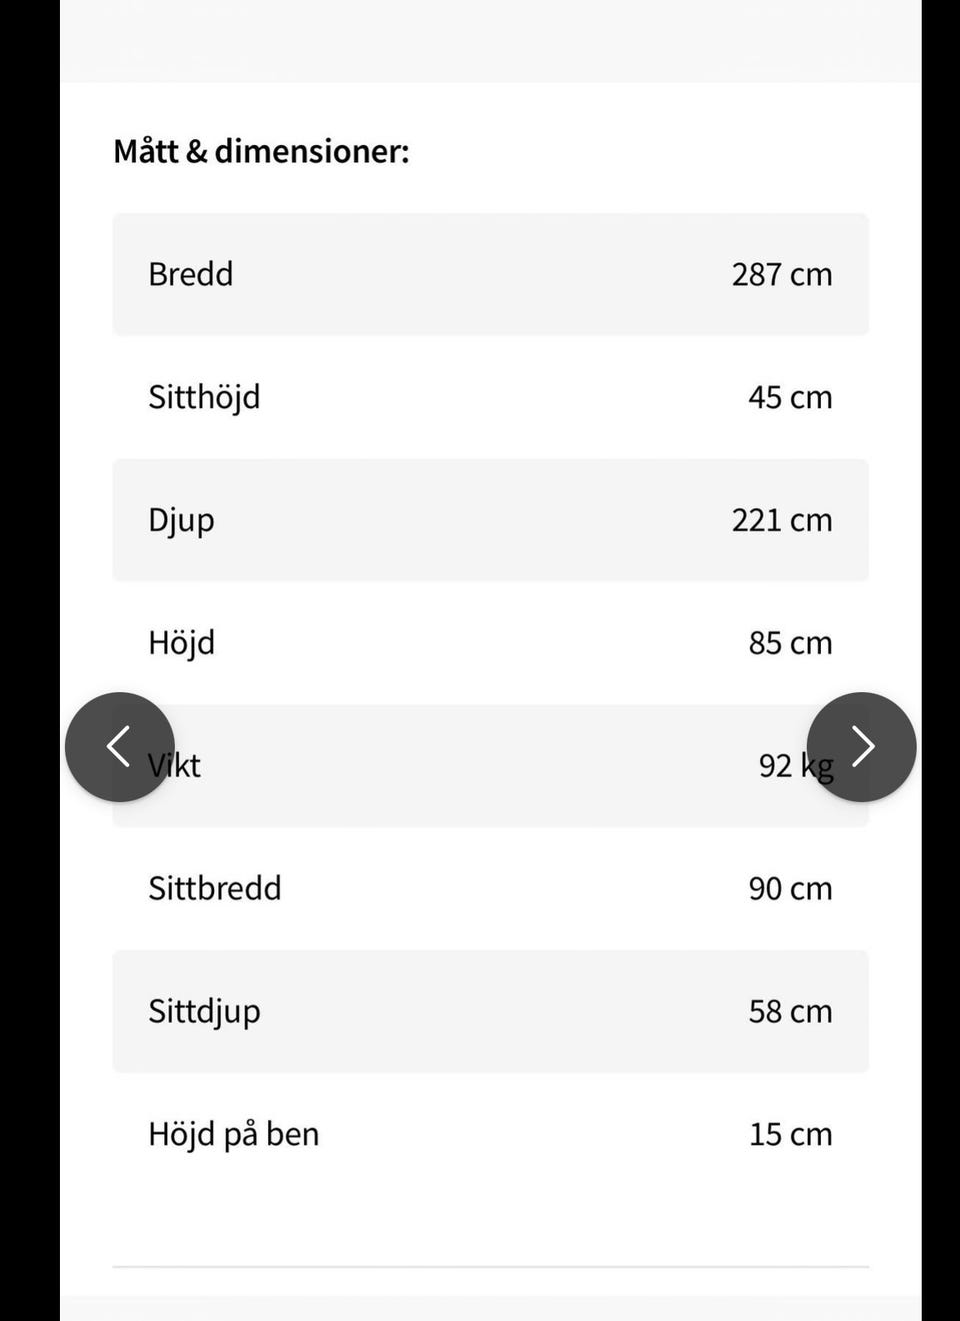Go to the previous image with left arrow
The height and width of the screenshot is (1321, 960).
click(120, 747)
